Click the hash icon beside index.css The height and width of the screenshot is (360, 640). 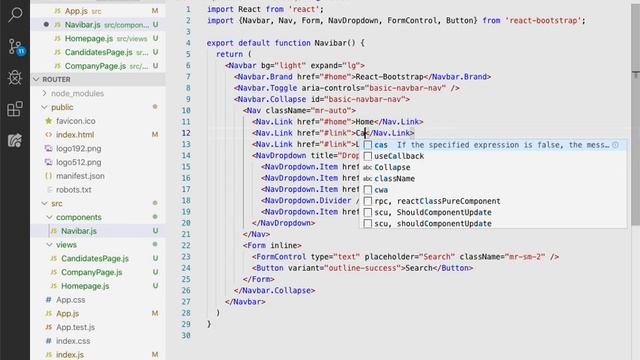[x=49, y=341]
